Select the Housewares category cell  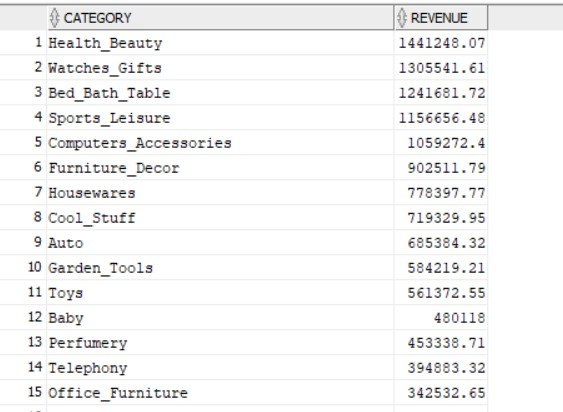pos(220,193)
